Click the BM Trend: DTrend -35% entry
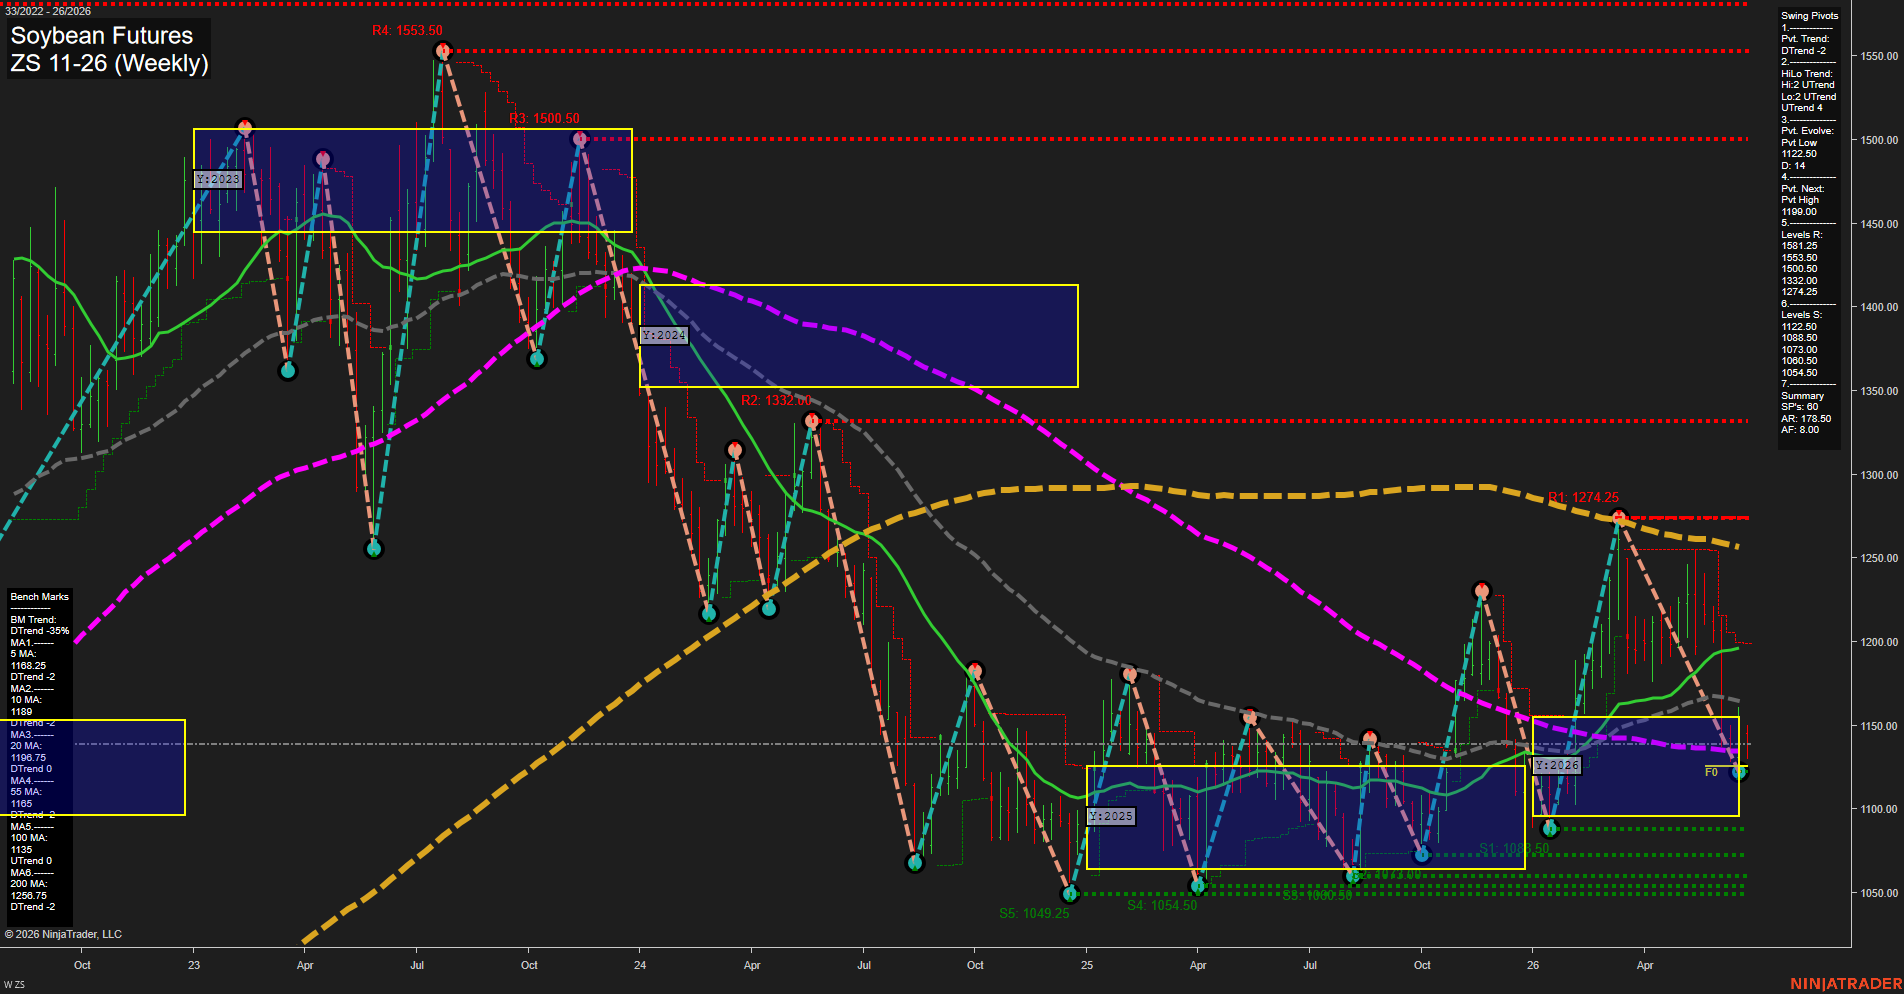This screenshot has width=1904, height=994. (40, 626)
